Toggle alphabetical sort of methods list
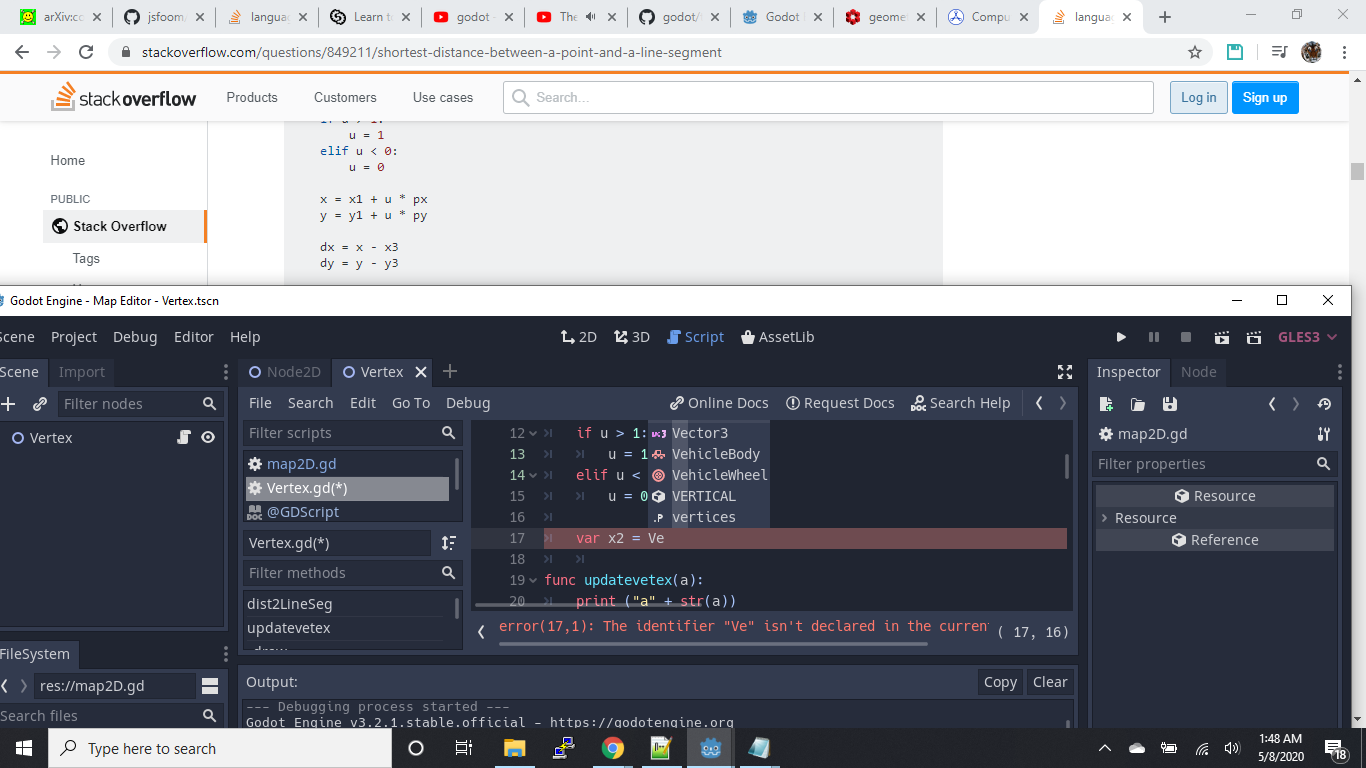1366x768 pixels. (x=449, y=543)
